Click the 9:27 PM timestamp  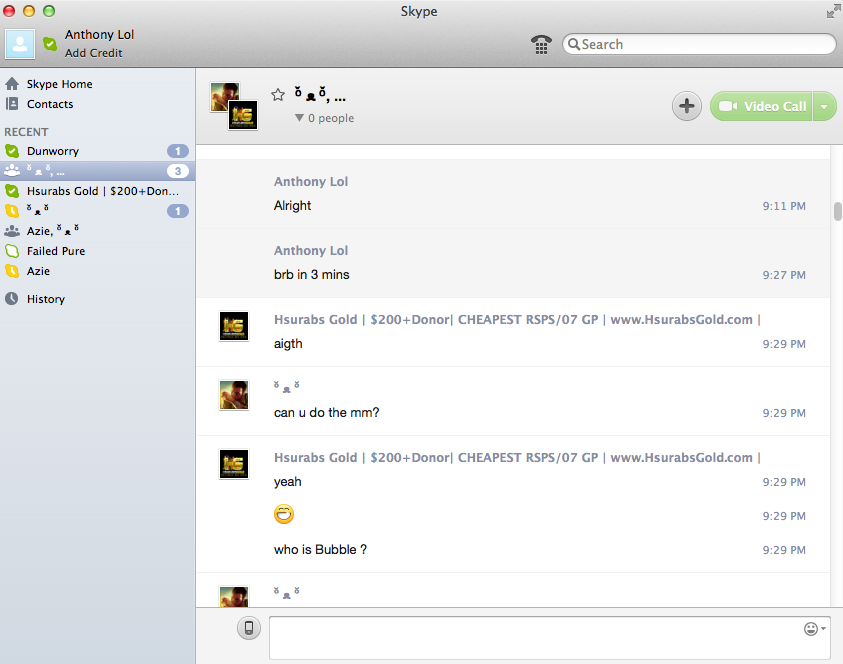click(x=784, y=275)
